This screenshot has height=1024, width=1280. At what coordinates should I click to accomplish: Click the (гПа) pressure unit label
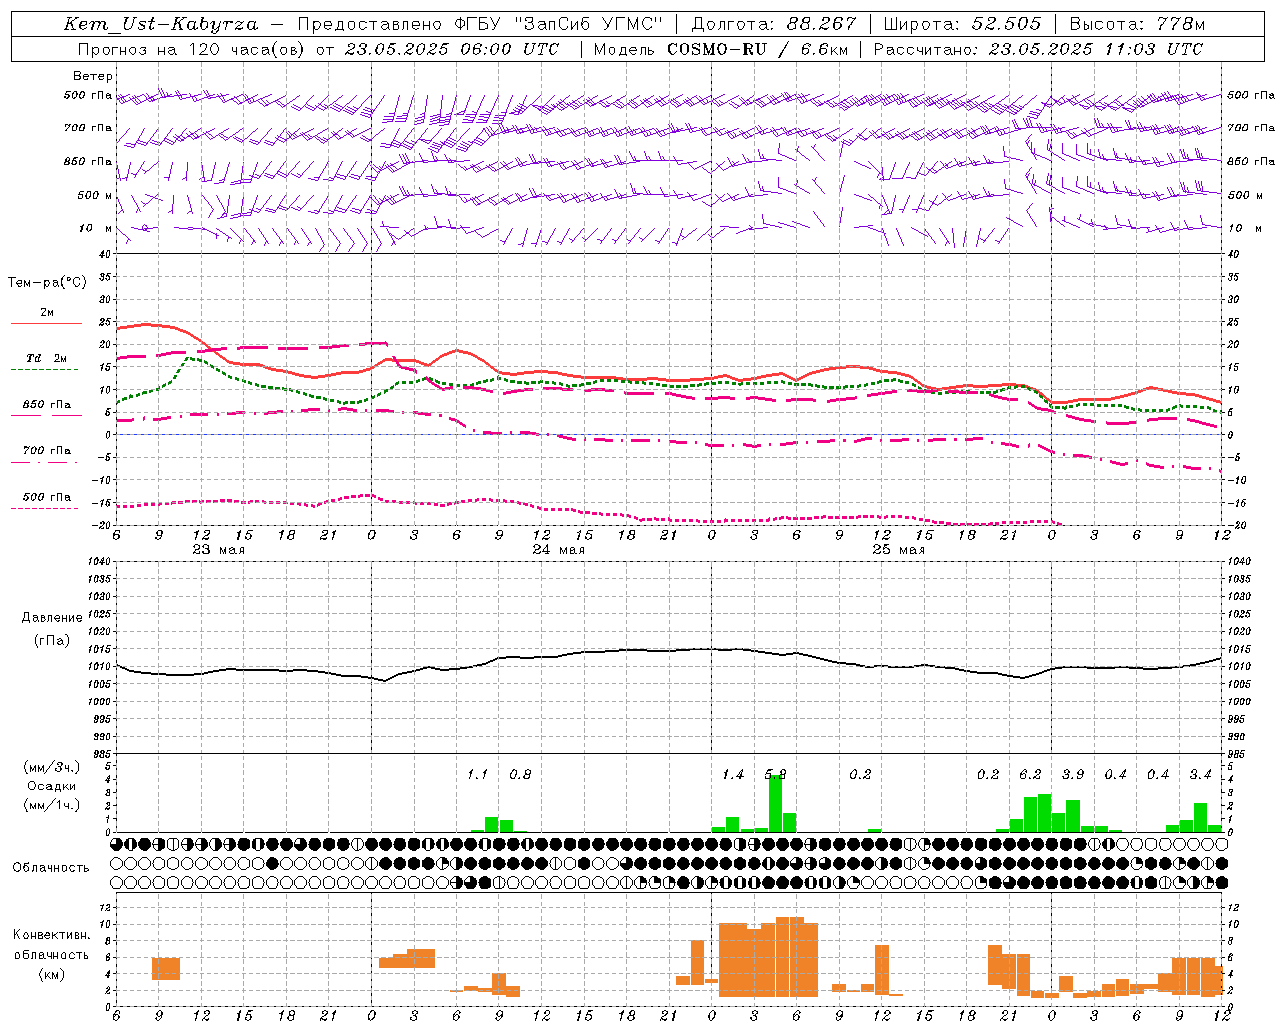point(52,640)
